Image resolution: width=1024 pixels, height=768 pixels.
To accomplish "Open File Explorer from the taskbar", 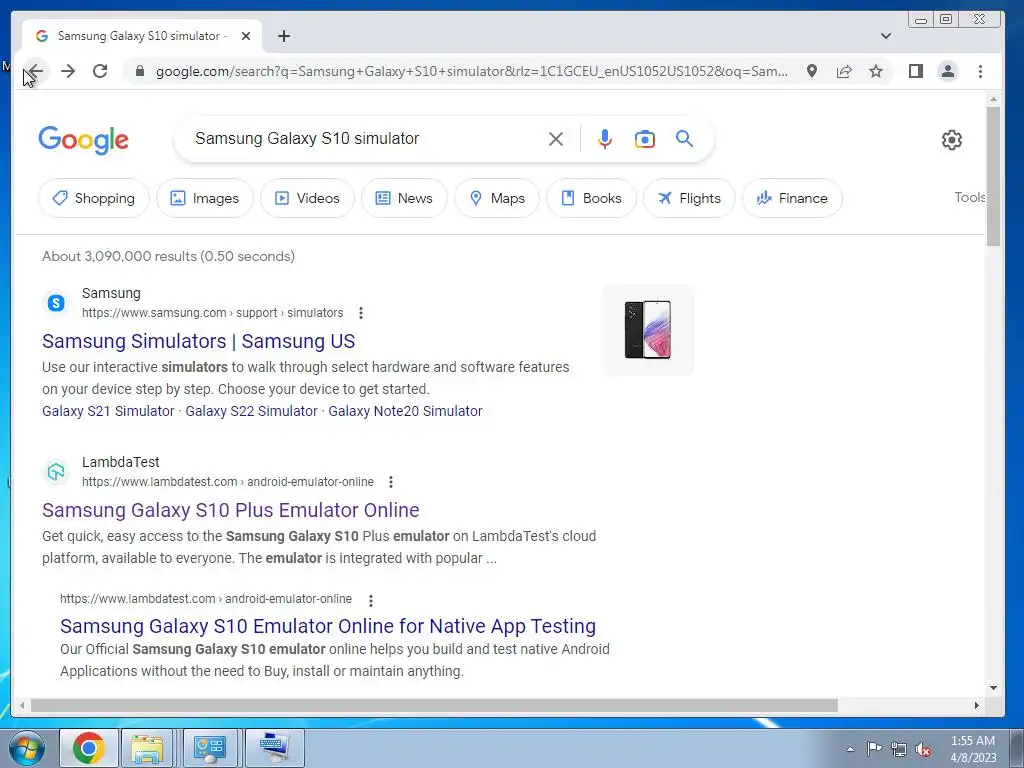I will coord(148,748).
